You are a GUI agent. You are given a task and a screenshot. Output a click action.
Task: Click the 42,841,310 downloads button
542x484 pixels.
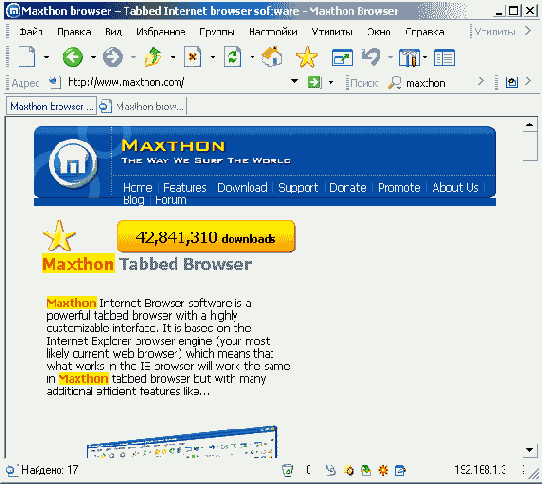[x=206, y=236]
